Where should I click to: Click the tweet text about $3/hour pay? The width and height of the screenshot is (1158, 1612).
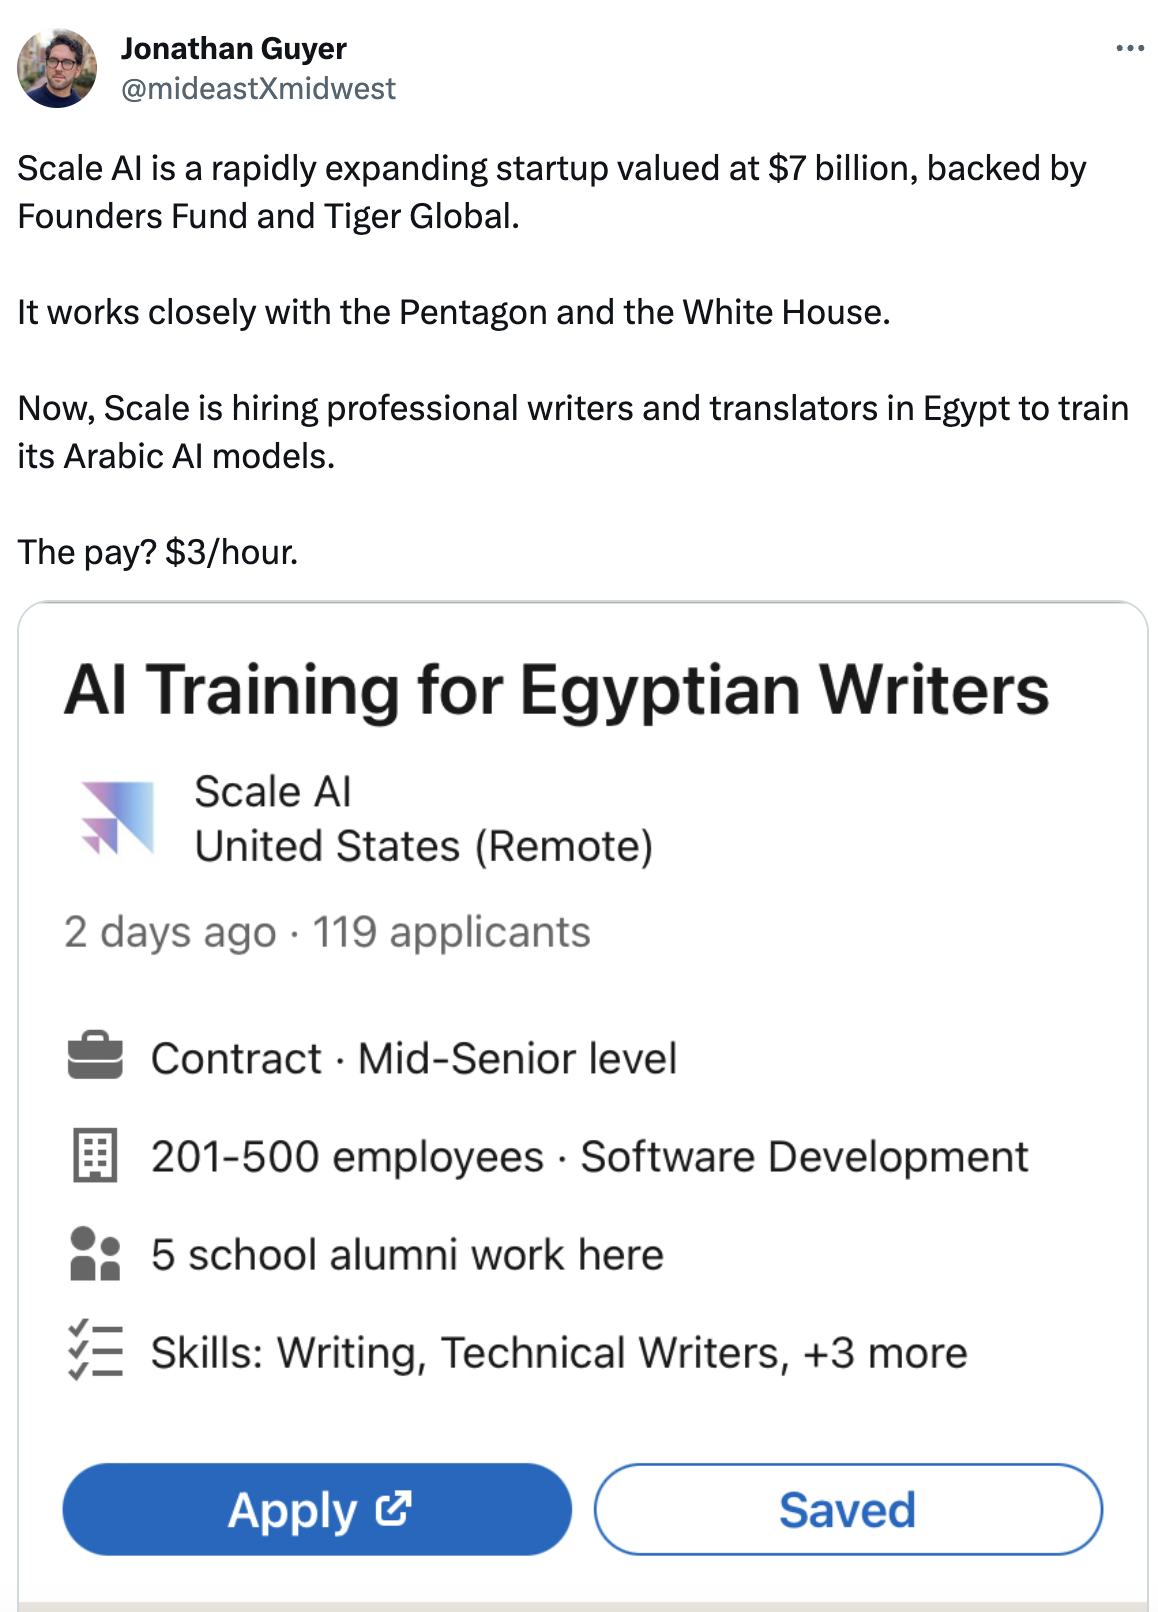(x=158, y=552)
